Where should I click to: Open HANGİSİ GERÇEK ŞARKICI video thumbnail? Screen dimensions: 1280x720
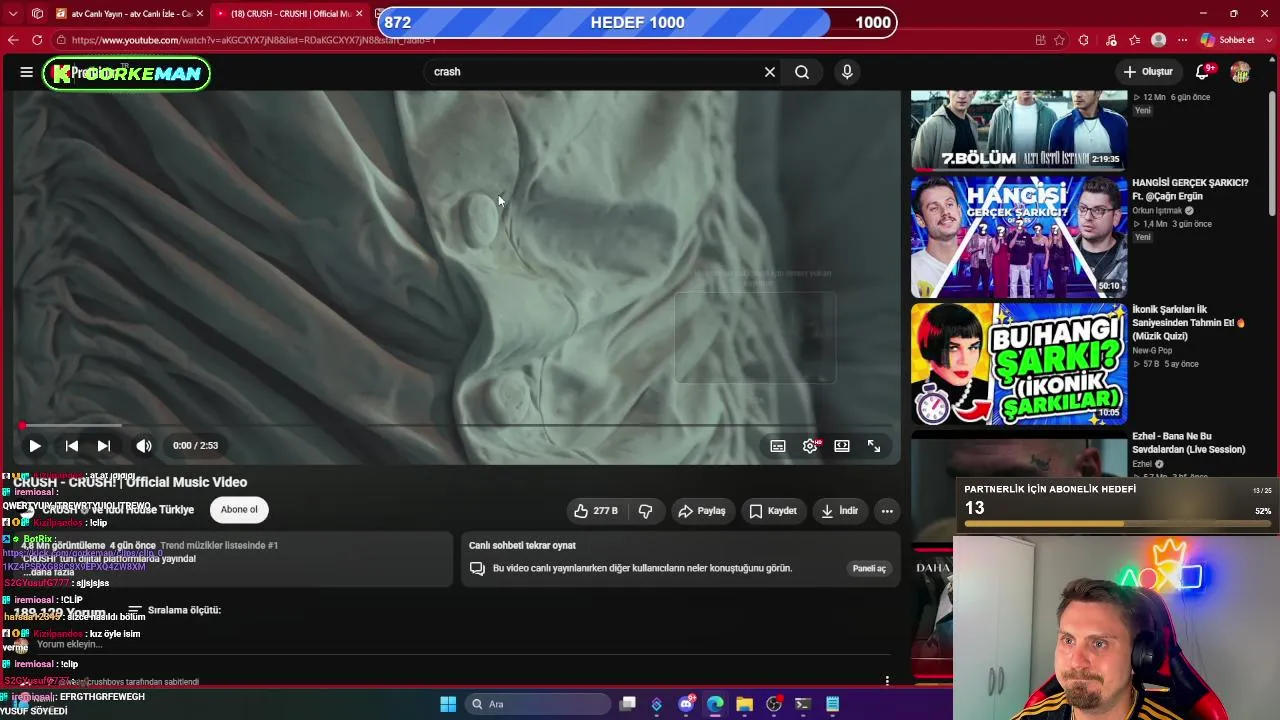[1019, 237]
